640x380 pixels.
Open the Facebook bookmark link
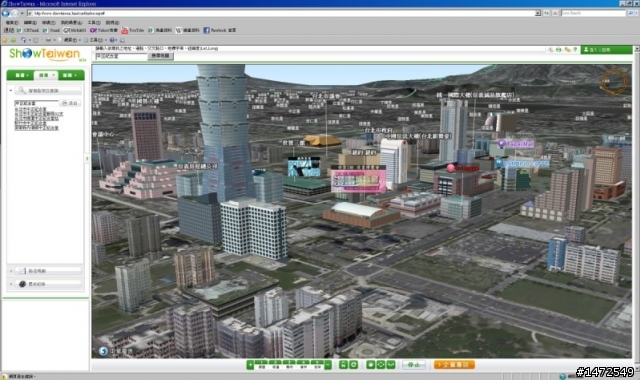pos(220,30)
